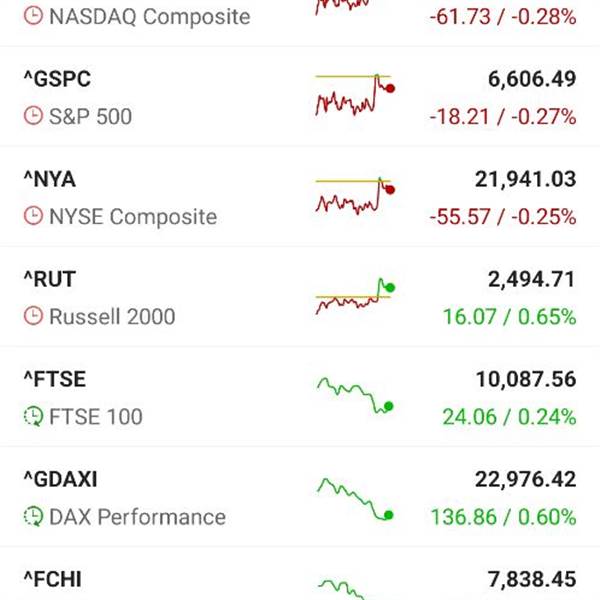
Task: Open the ^GDAXI sparkline chart
Action: click(354, 496)
